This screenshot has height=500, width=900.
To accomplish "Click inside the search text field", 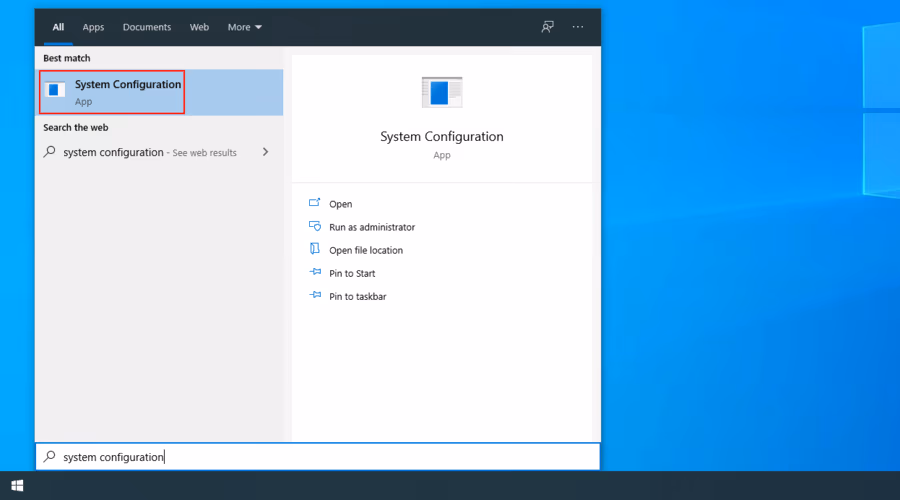I will point(318,457).
